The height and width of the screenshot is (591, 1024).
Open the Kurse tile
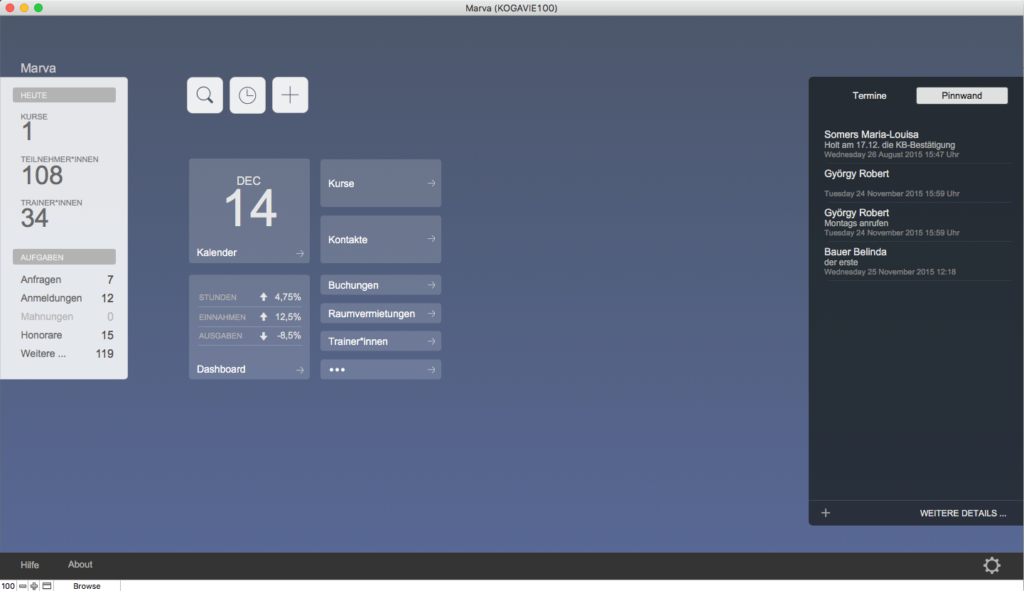point(380,183)
